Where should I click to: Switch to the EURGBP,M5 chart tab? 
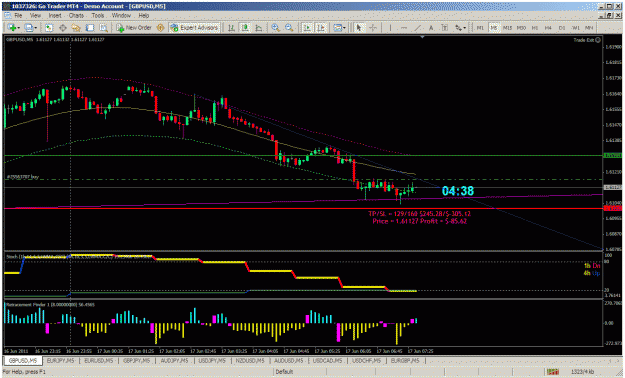point(405,360)
